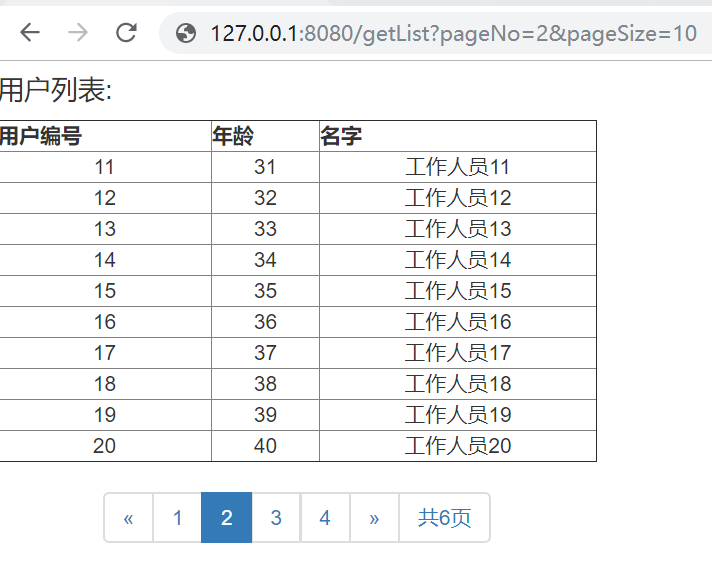Image resolution: width=712 pixels, height=571 pixels.
Task: Go to the next page with »
Action: point(374,518)
